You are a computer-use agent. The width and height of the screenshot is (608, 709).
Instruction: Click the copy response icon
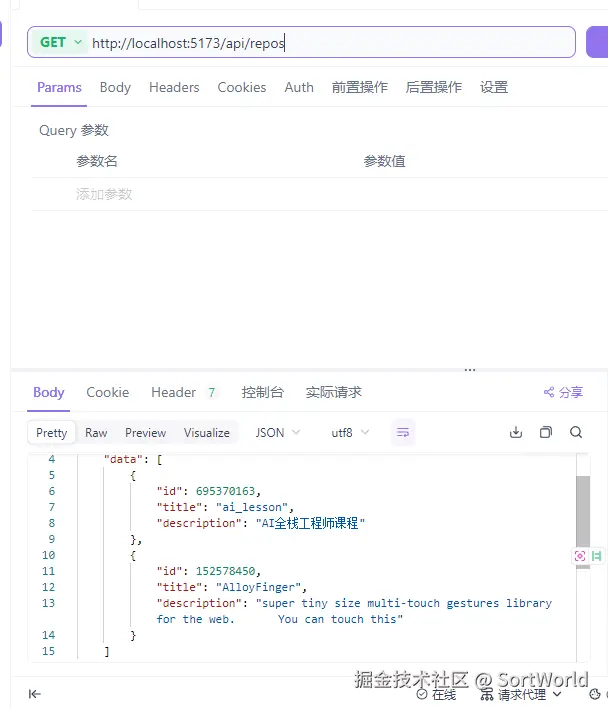546,432
